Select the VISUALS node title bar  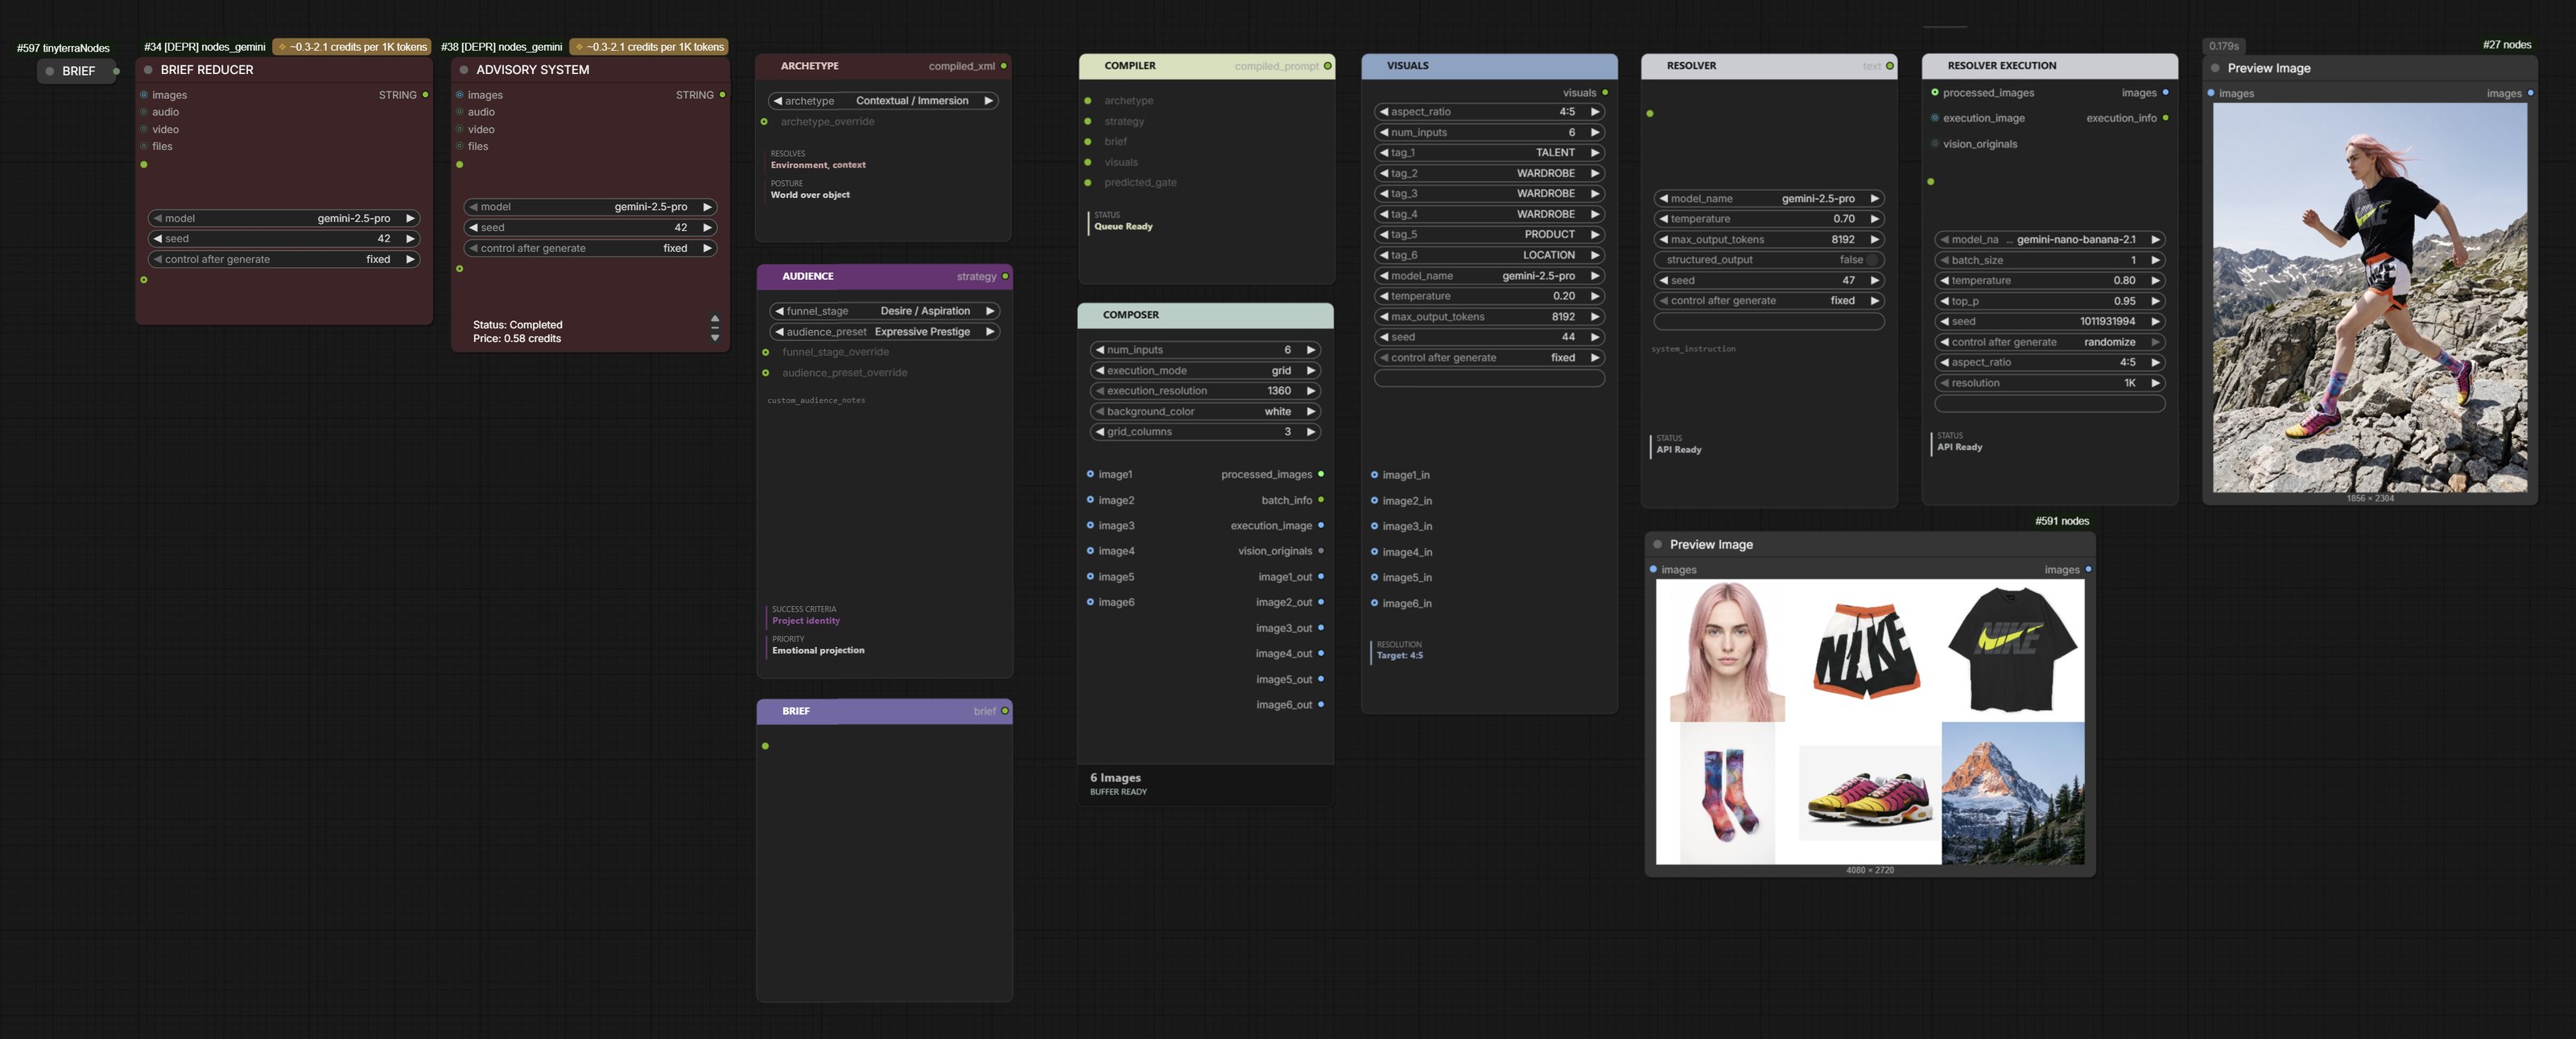[x=1489, y=66]
